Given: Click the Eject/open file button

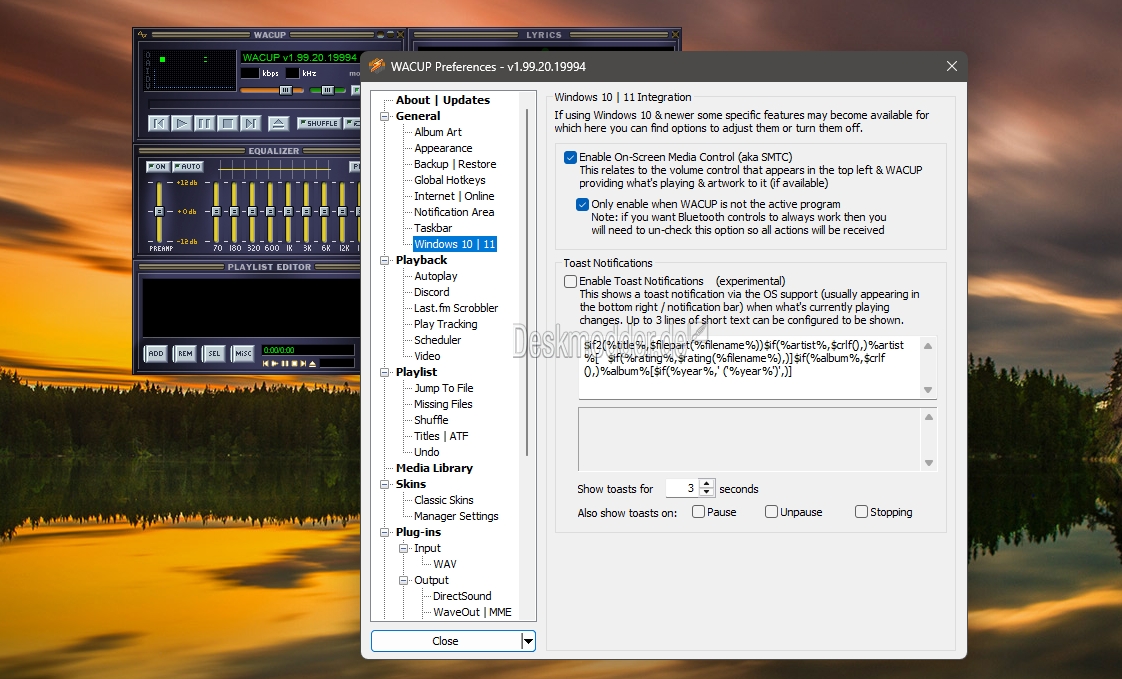Looking at the screenshot, I should point(278,123).
